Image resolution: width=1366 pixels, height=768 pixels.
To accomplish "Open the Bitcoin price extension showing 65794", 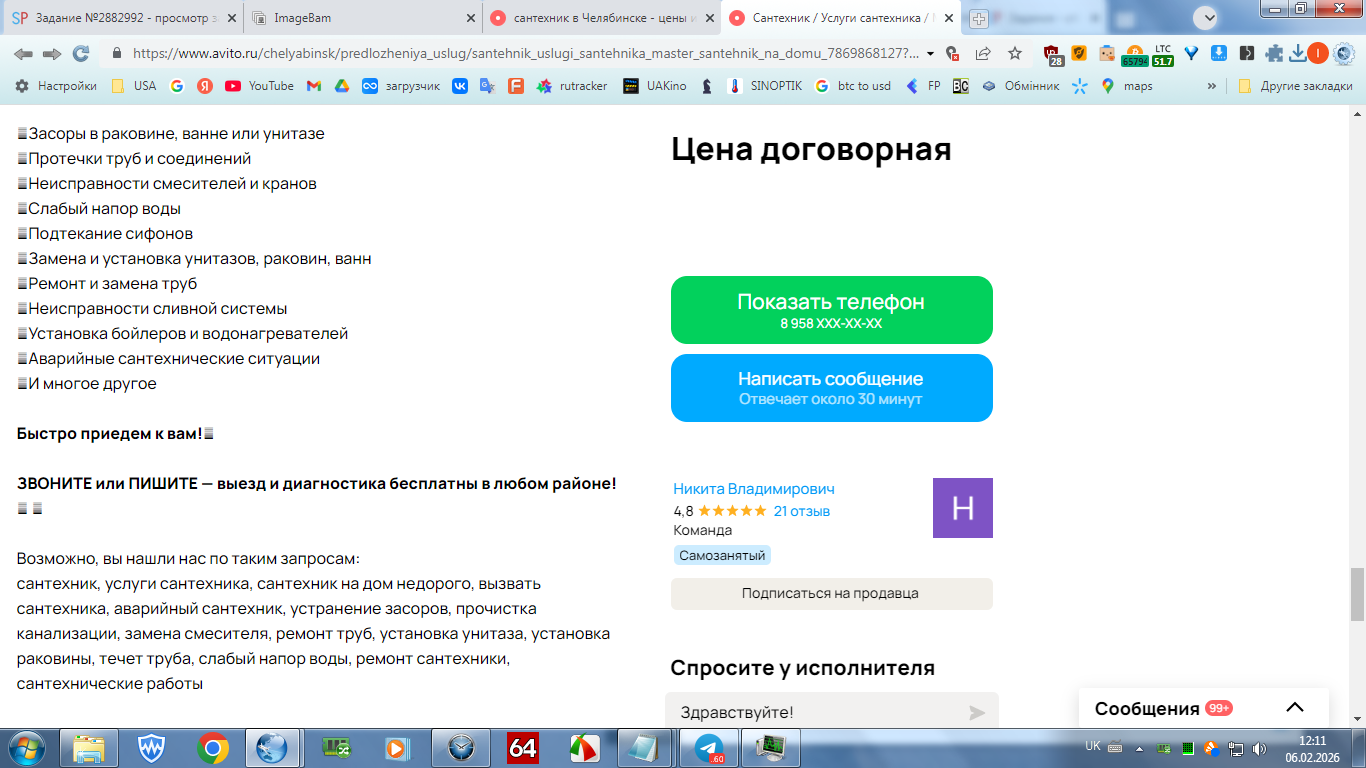I will 1134,55.
